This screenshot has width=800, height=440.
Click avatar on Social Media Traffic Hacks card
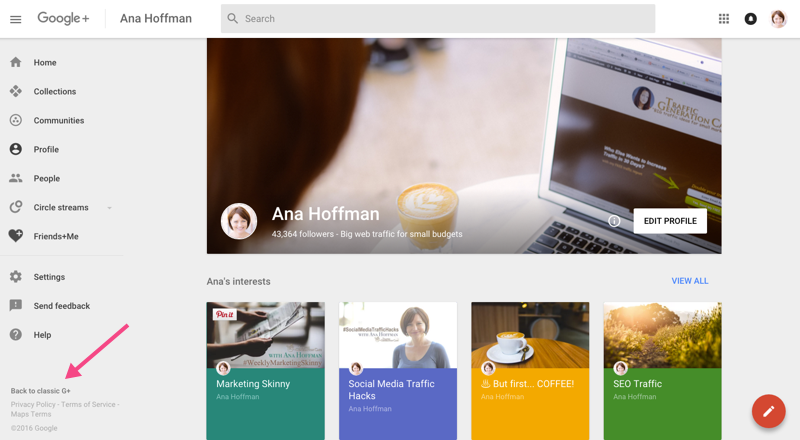click(x=356, y=368)
